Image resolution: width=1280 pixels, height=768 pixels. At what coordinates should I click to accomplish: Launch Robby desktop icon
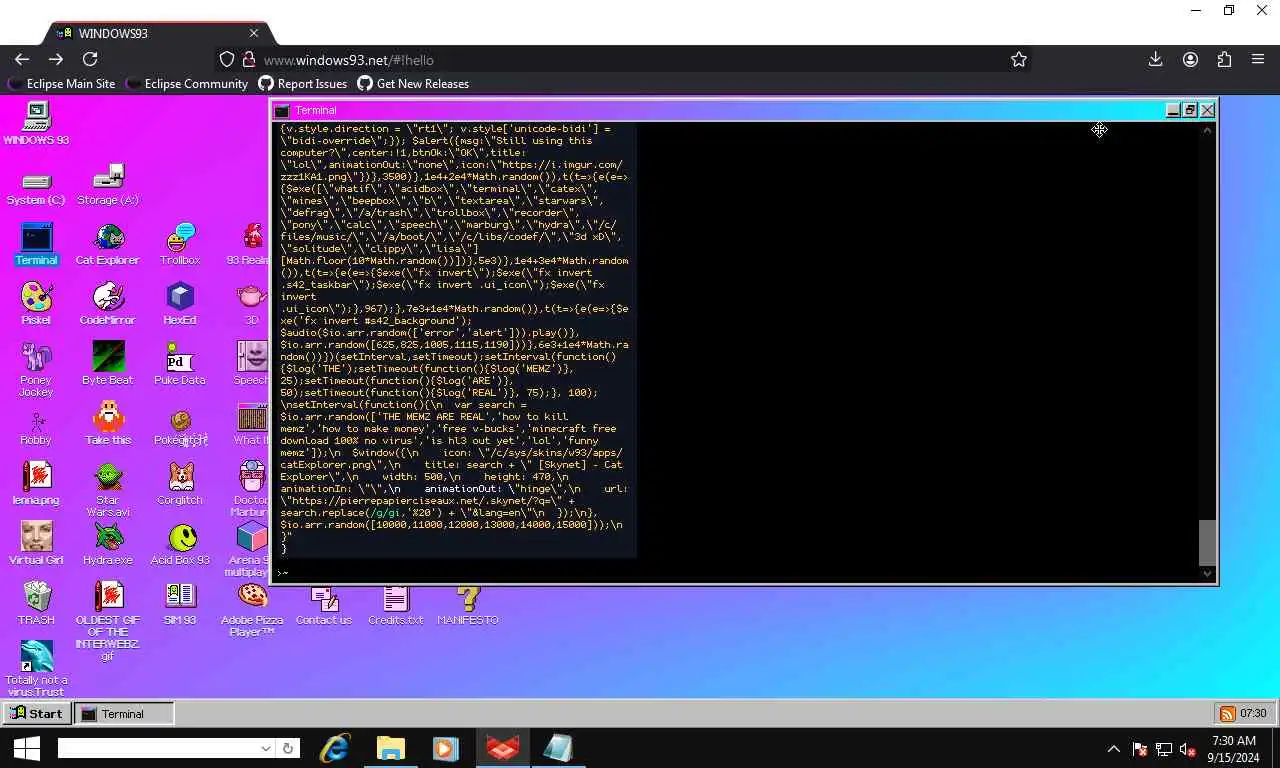pyautogui.click(x=36, y=427)
